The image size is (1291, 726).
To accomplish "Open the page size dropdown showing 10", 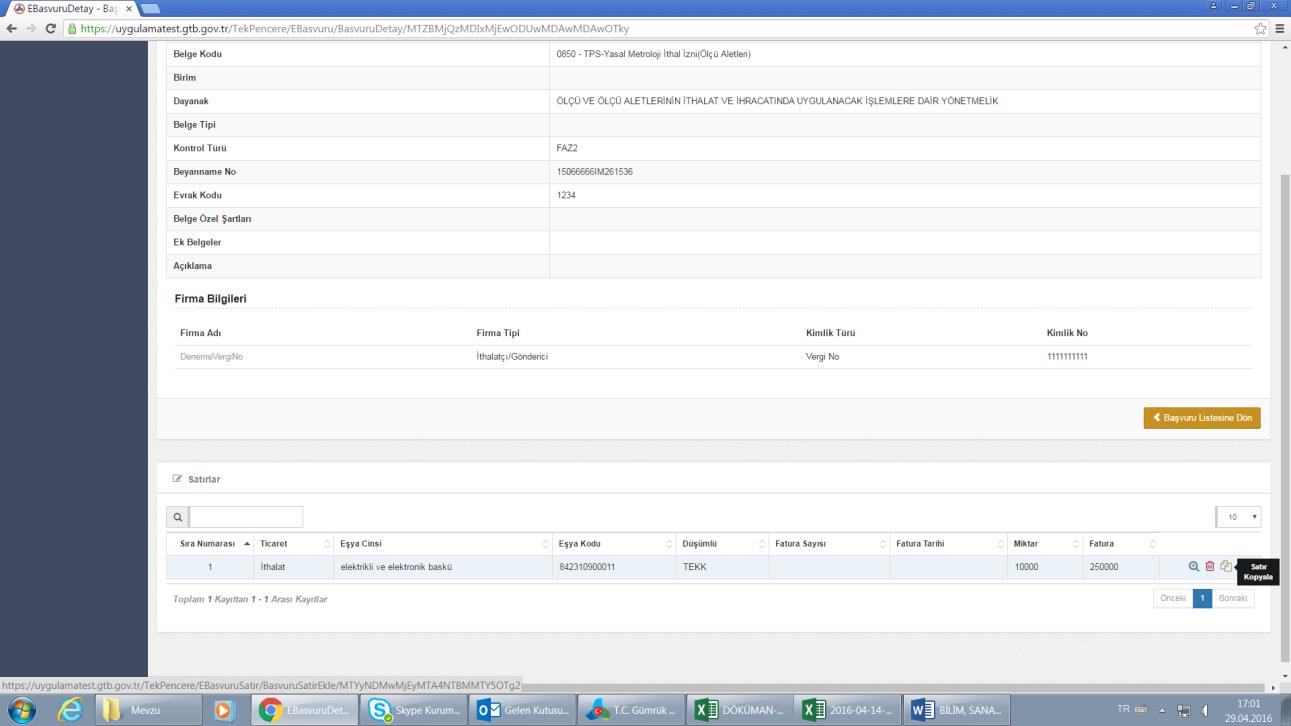I will coord(1238,517).
